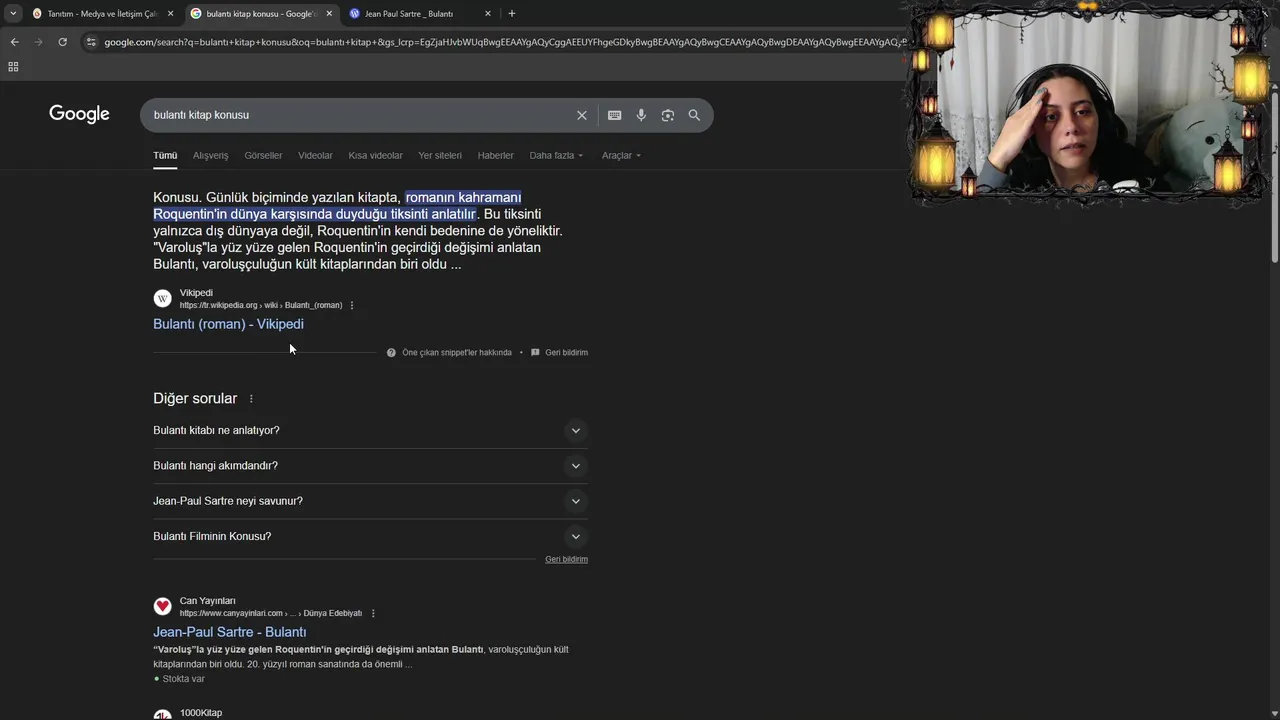1280x720 pixels.
Task: Open more options dots beside Diğer sorular
Action: click(251, 399)
